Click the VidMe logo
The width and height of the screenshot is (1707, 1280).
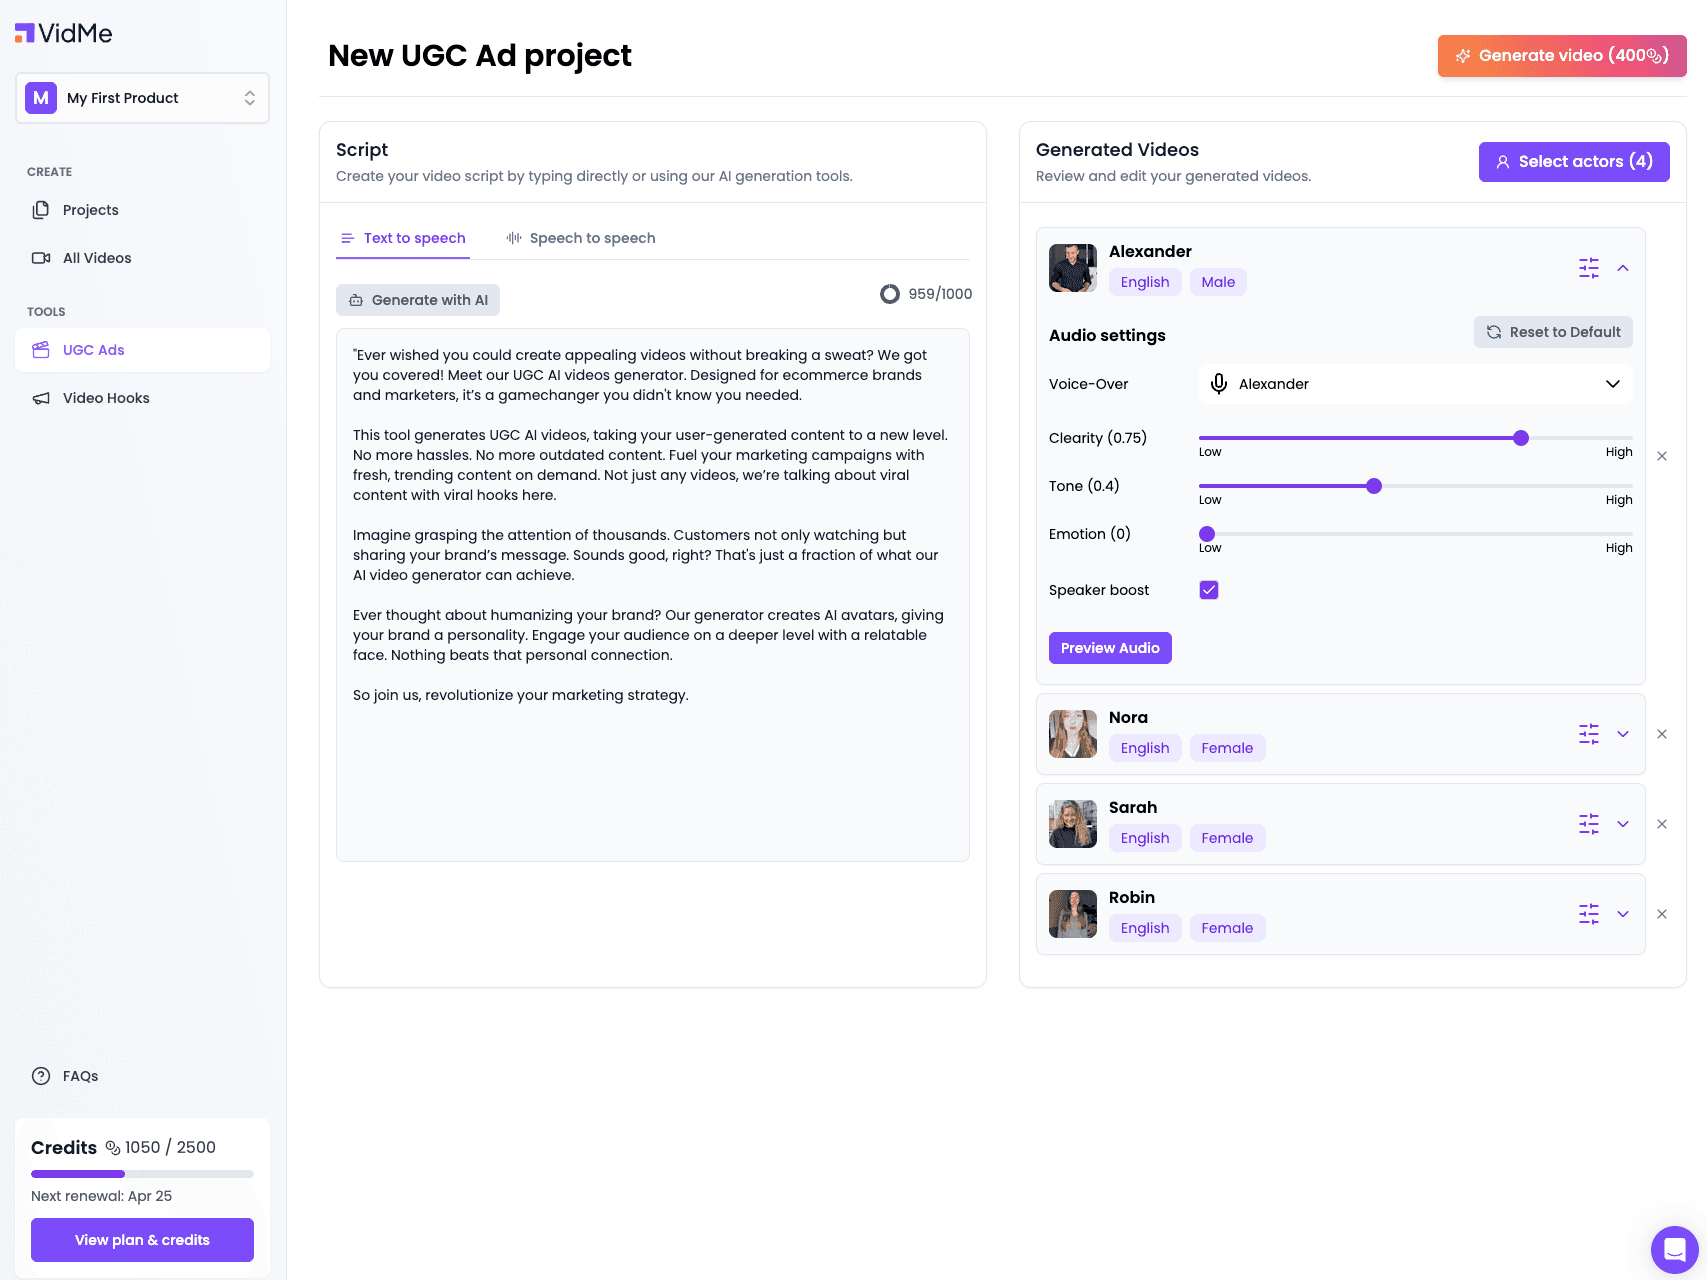[64, 33]
